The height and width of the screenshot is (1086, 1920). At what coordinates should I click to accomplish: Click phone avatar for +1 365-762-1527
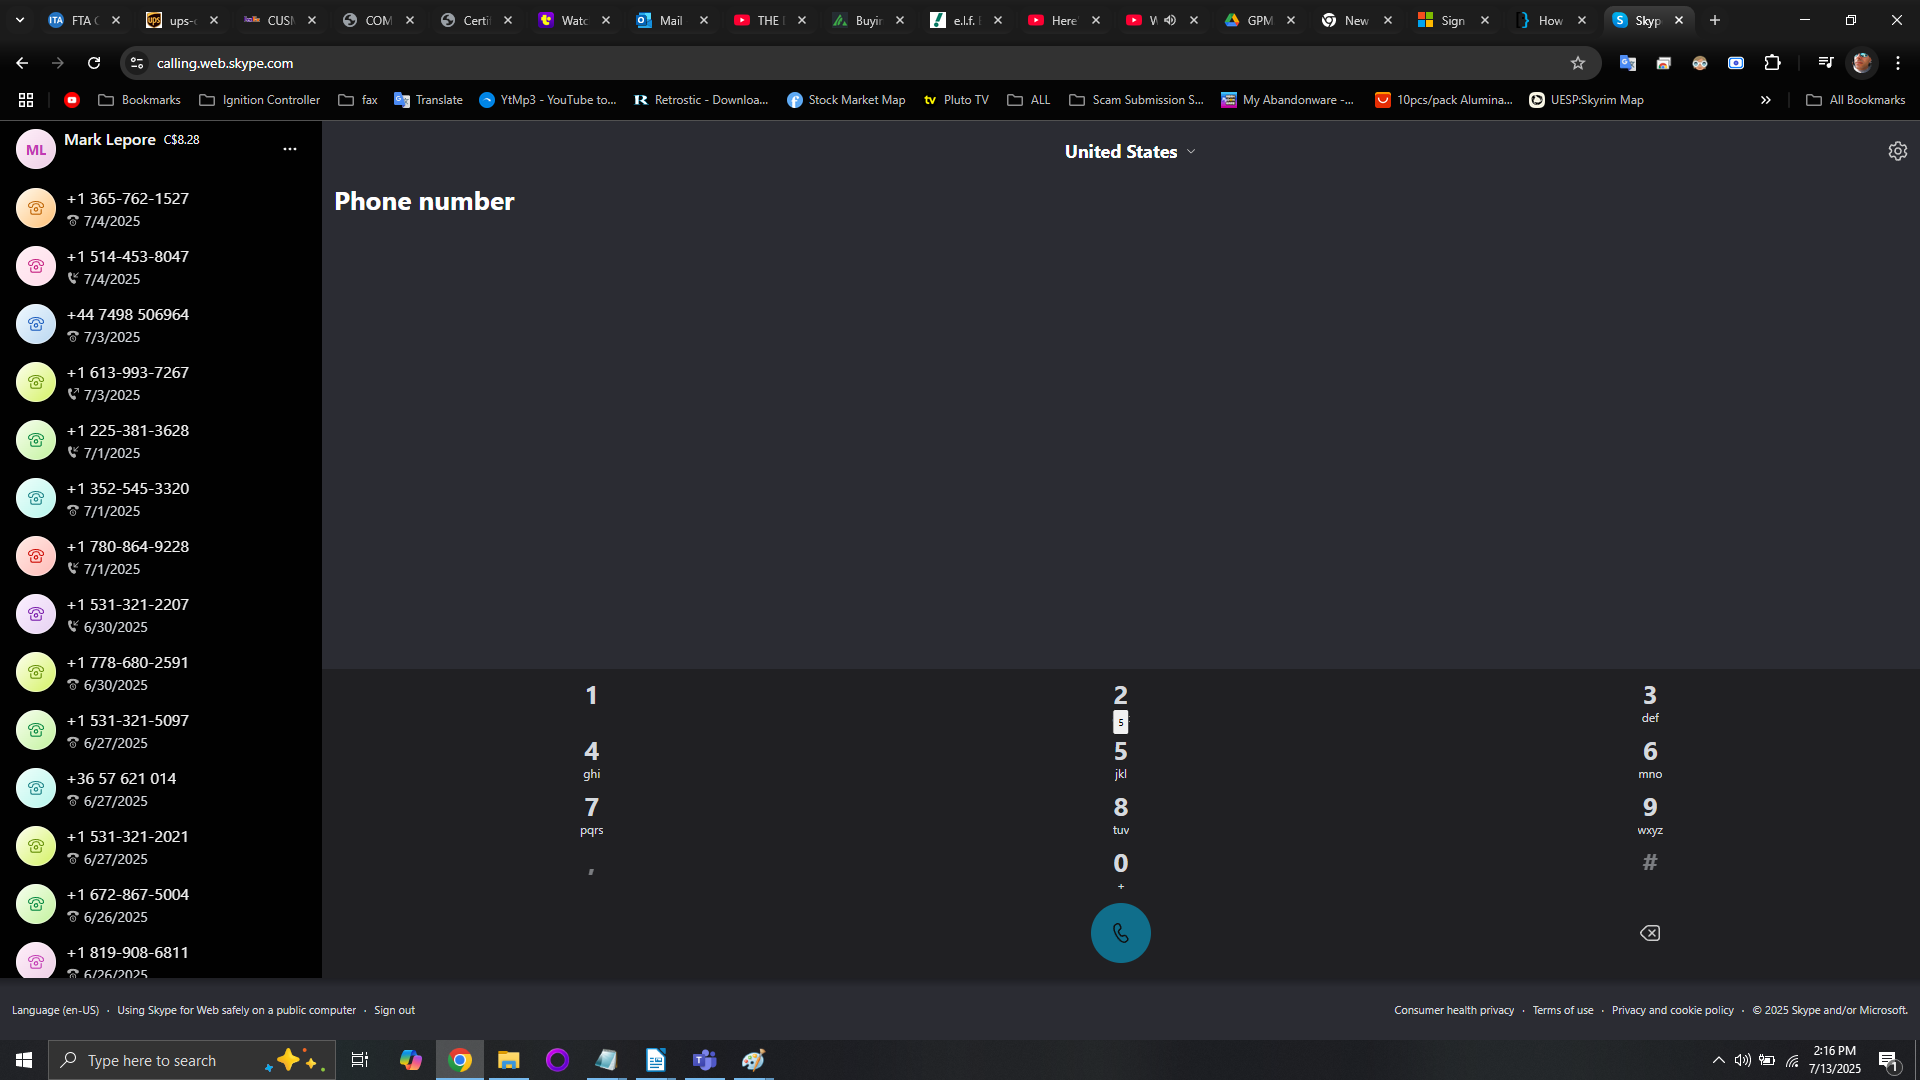tap(36, 209)
